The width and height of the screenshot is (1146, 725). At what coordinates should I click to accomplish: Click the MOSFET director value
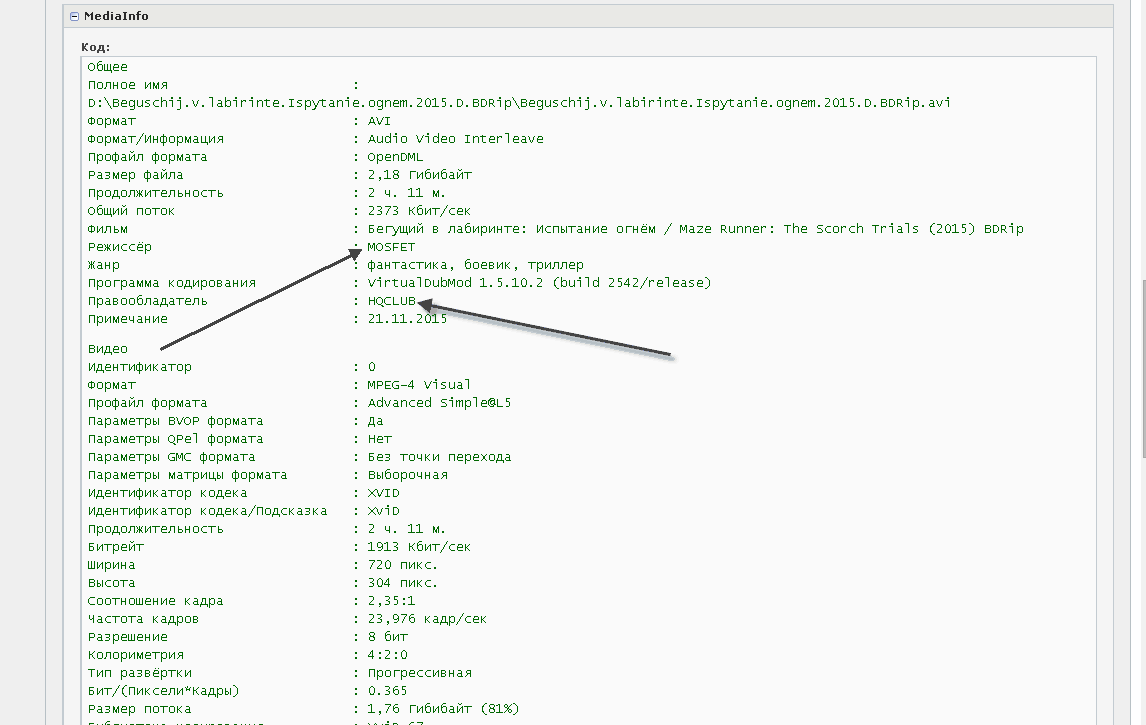point(391,247)
